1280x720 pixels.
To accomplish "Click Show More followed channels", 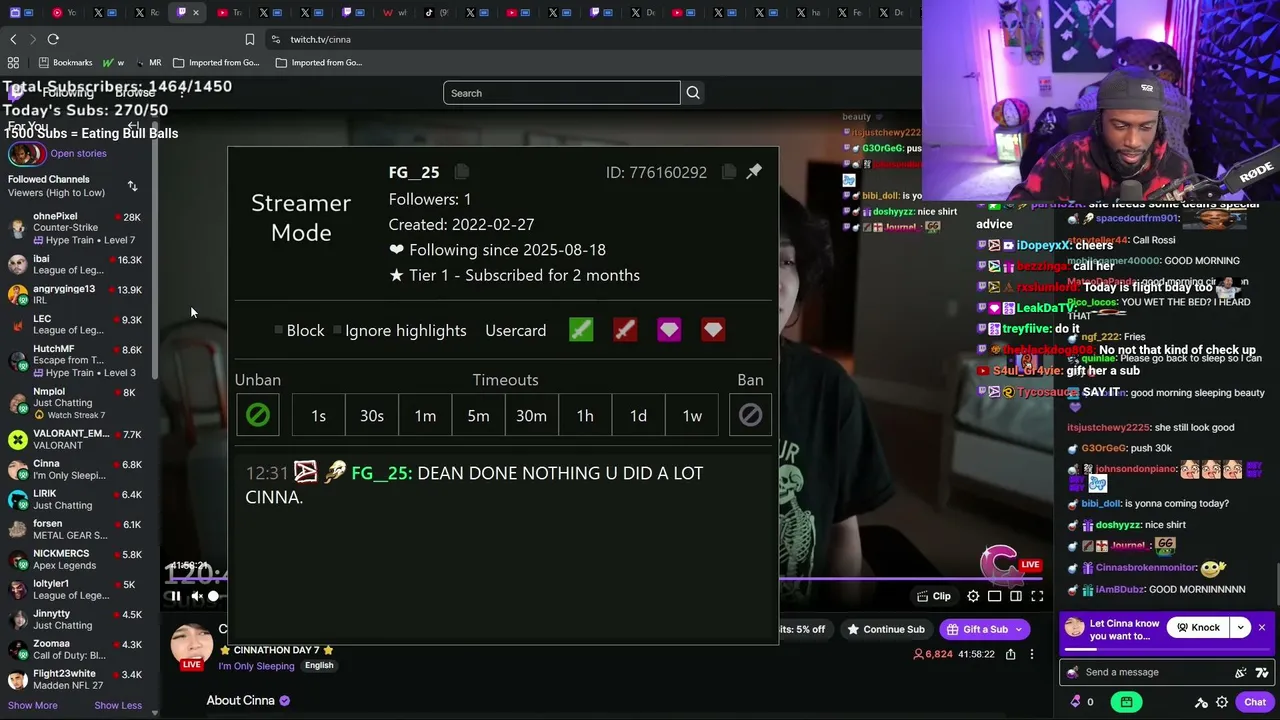I will click(x=33, y=705).
